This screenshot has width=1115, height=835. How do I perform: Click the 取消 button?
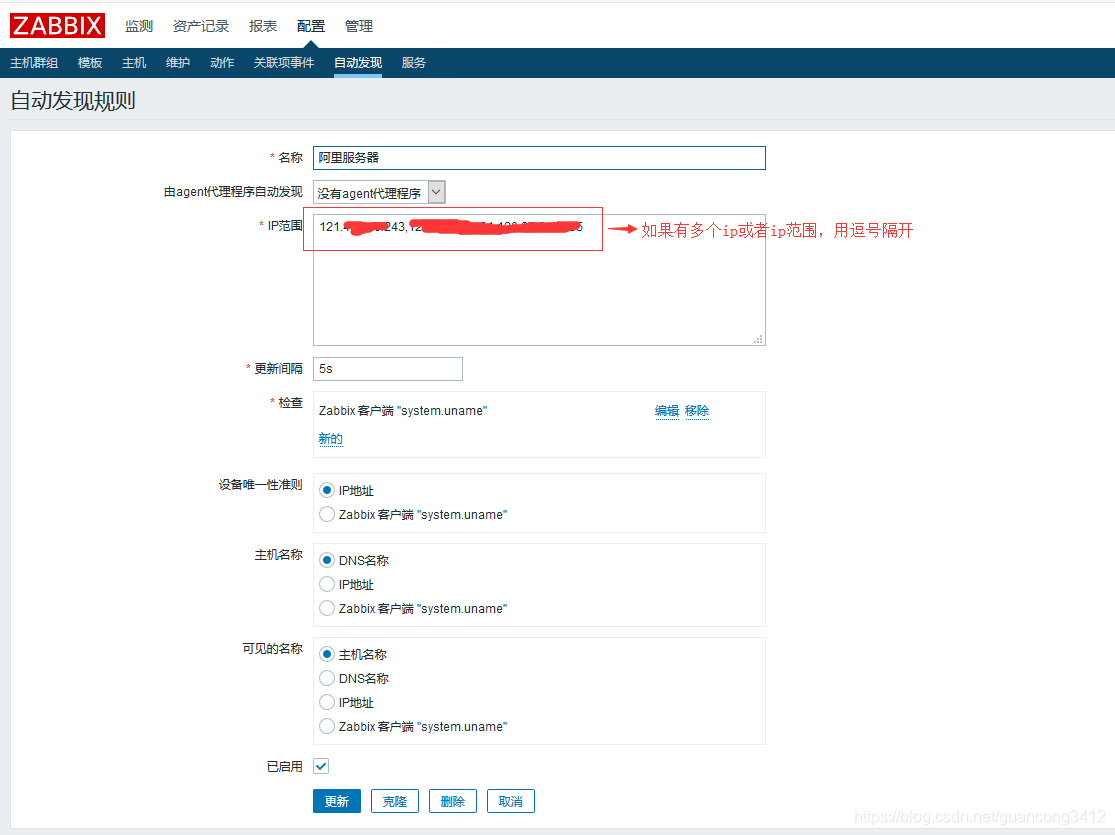(x=511, y=801)
